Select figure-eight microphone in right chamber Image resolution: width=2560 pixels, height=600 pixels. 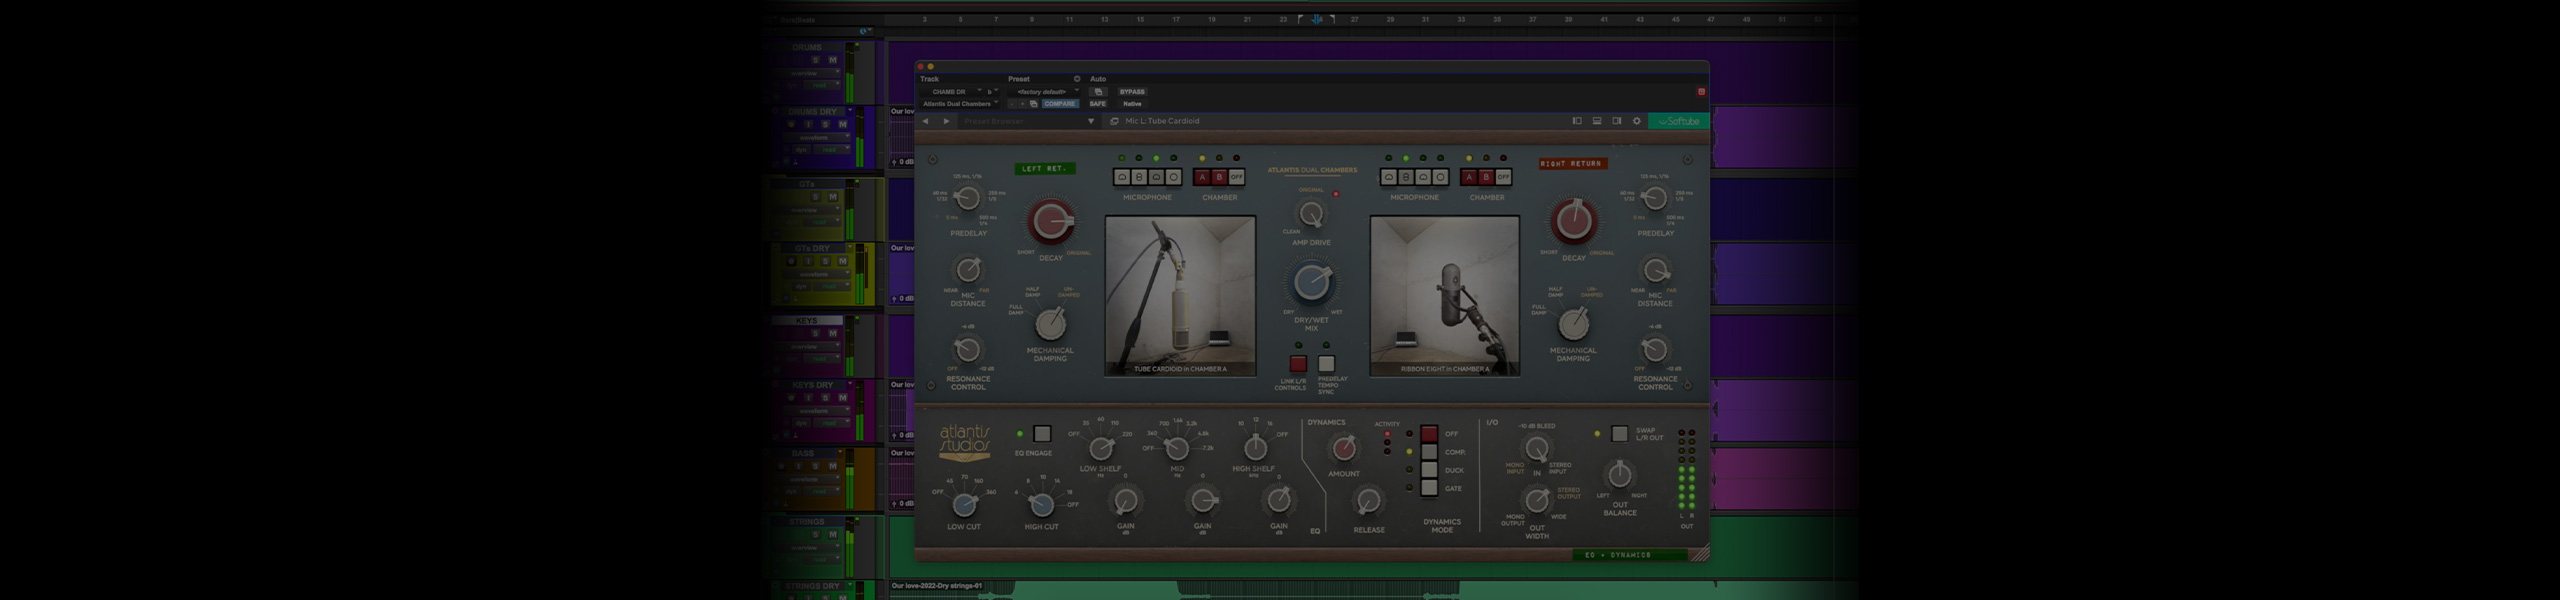click(1406, 177)
